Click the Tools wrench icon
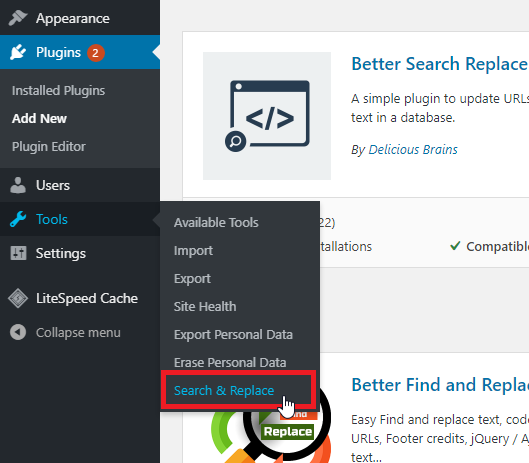The height and width of the screenshot is (463, 529). click(18, 219)
